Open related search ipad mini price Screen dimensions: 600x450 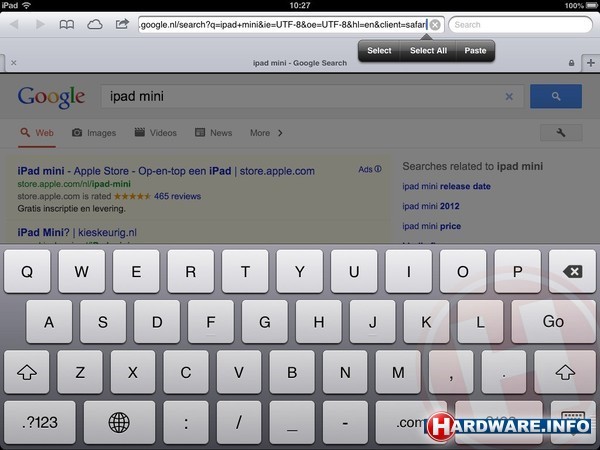pos(431,226)
